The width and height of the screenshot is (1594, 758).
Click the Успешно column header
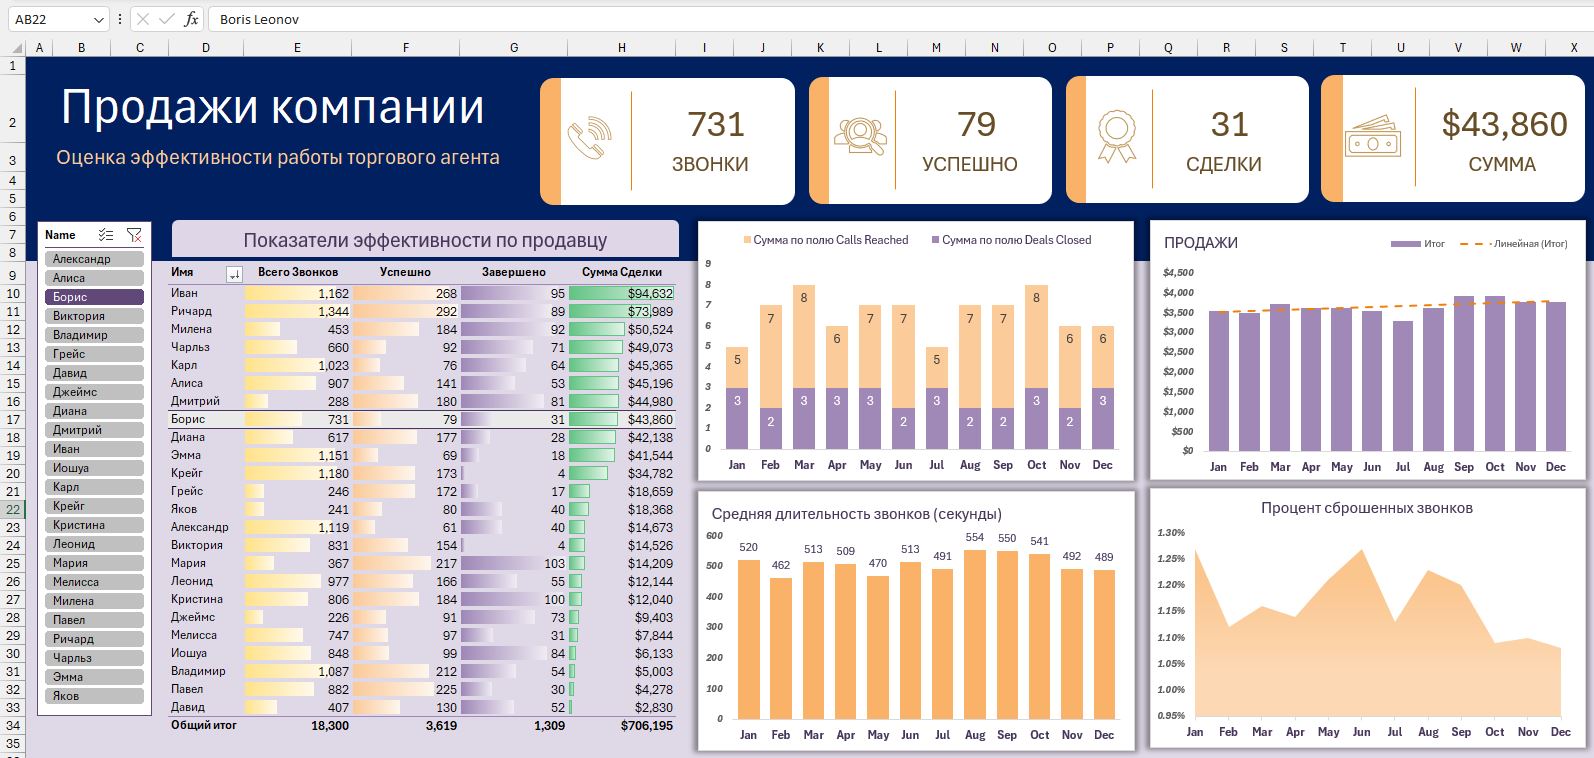tap(405, 272)
